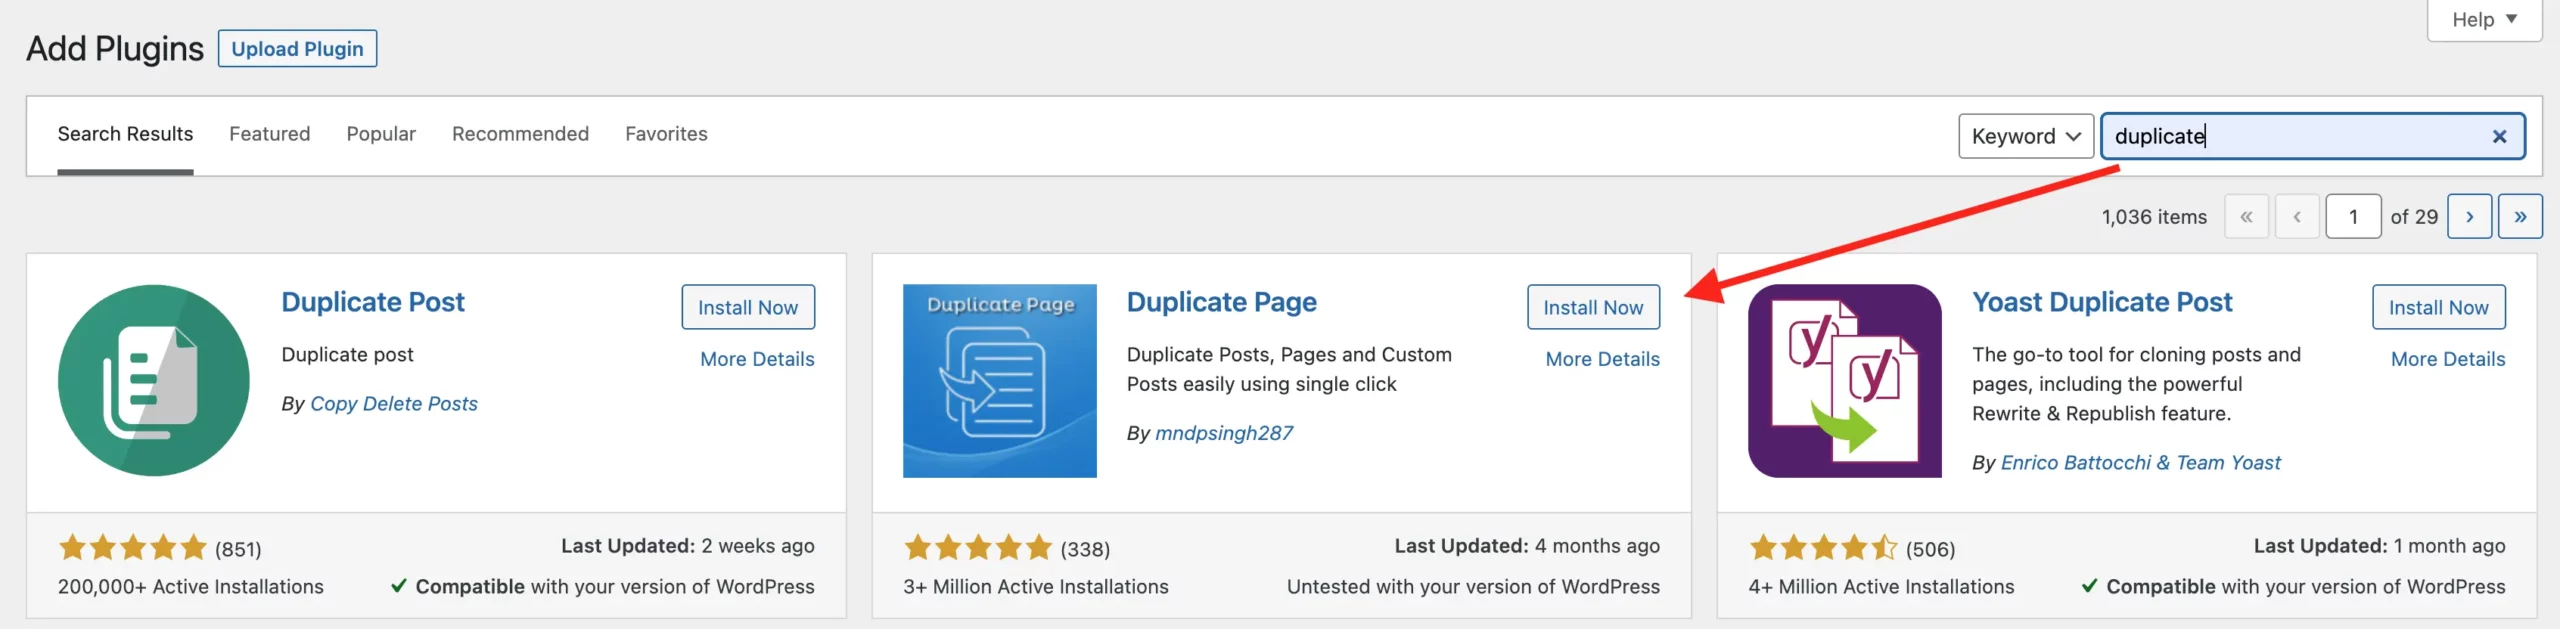Open the Keyword search type dropdown
The width and height of the screenshot is (2560, 629).
[x=2026, y=136]
